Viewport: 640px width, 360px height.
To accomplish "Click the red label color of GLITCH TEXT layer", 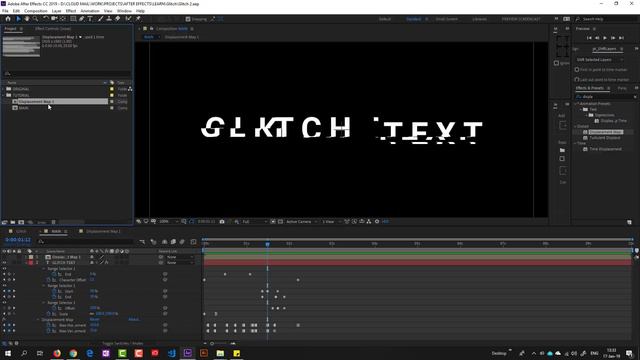I will (x=31, y=263).
